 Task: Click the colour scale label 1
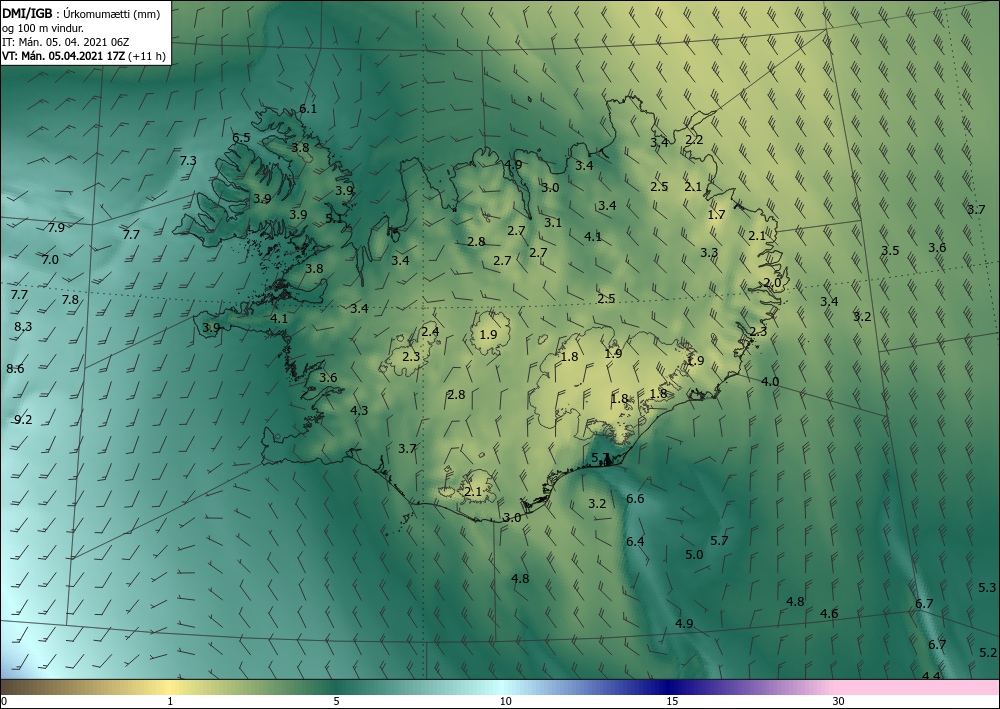click(170, 701)
